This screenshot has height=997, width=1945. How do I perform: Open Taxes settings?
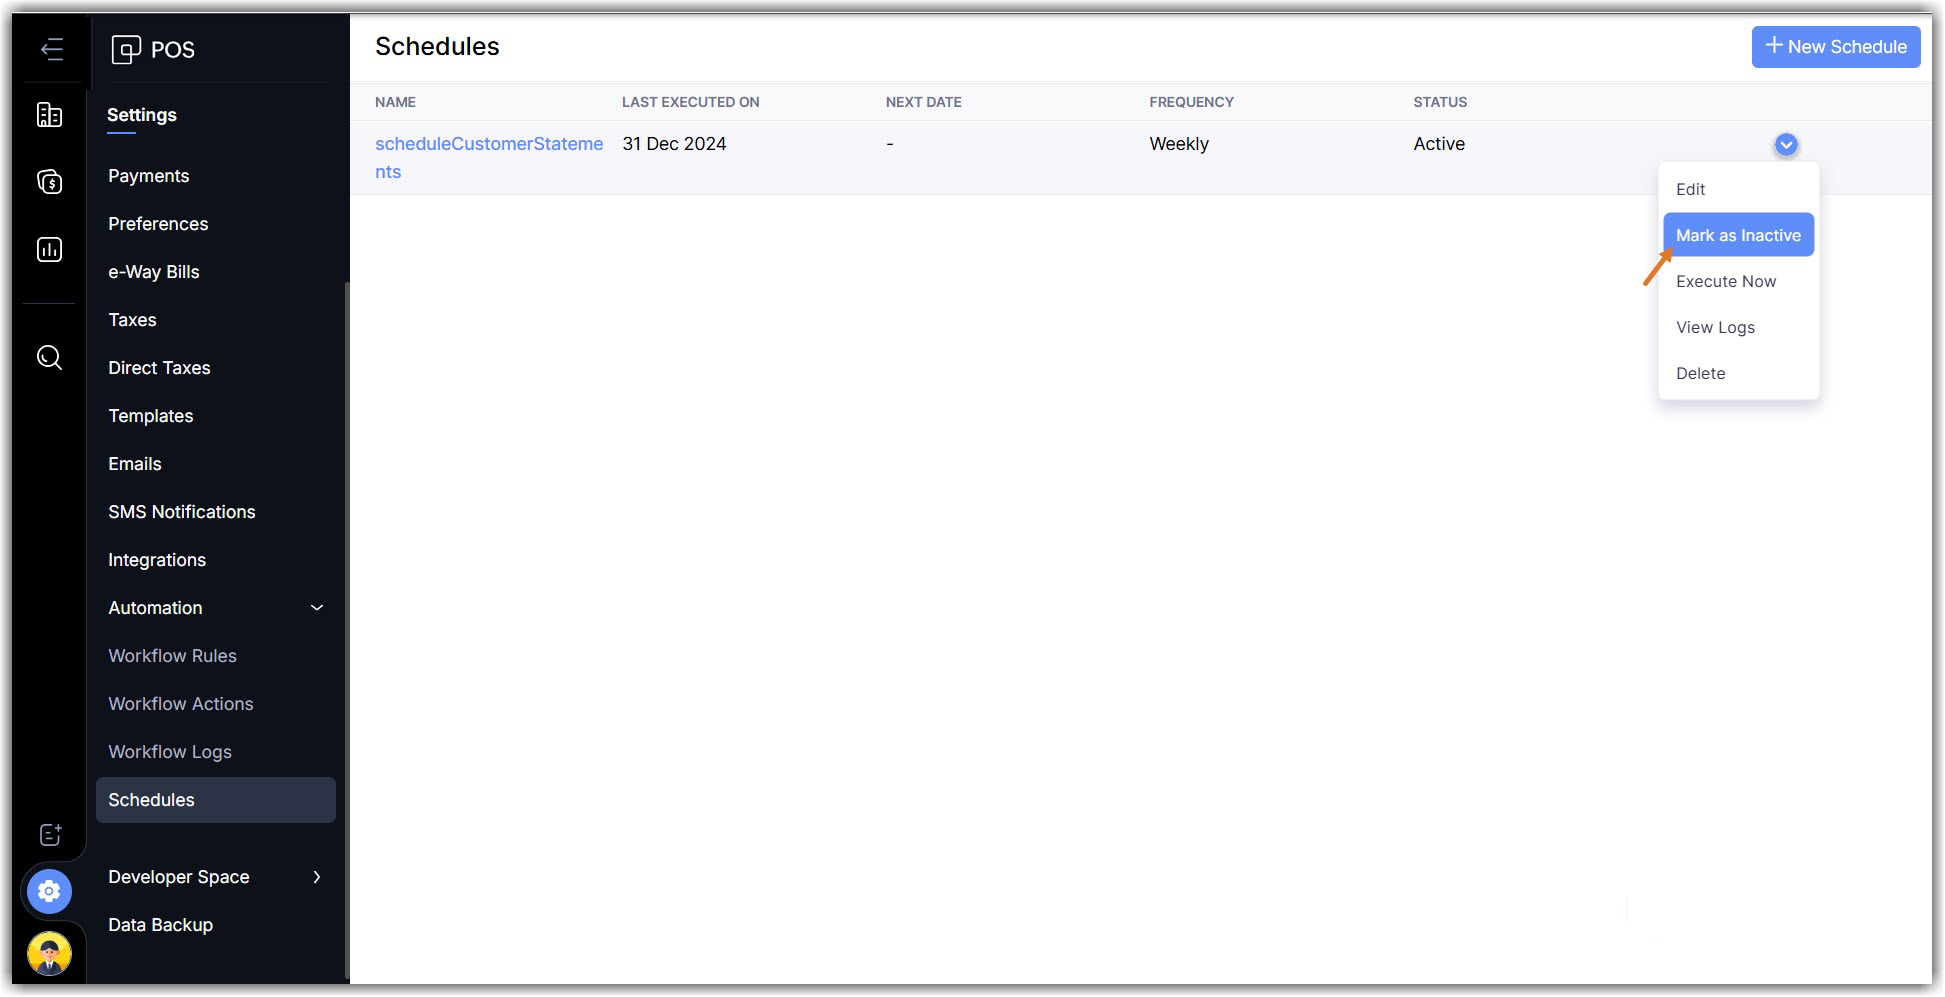(132, 320)
